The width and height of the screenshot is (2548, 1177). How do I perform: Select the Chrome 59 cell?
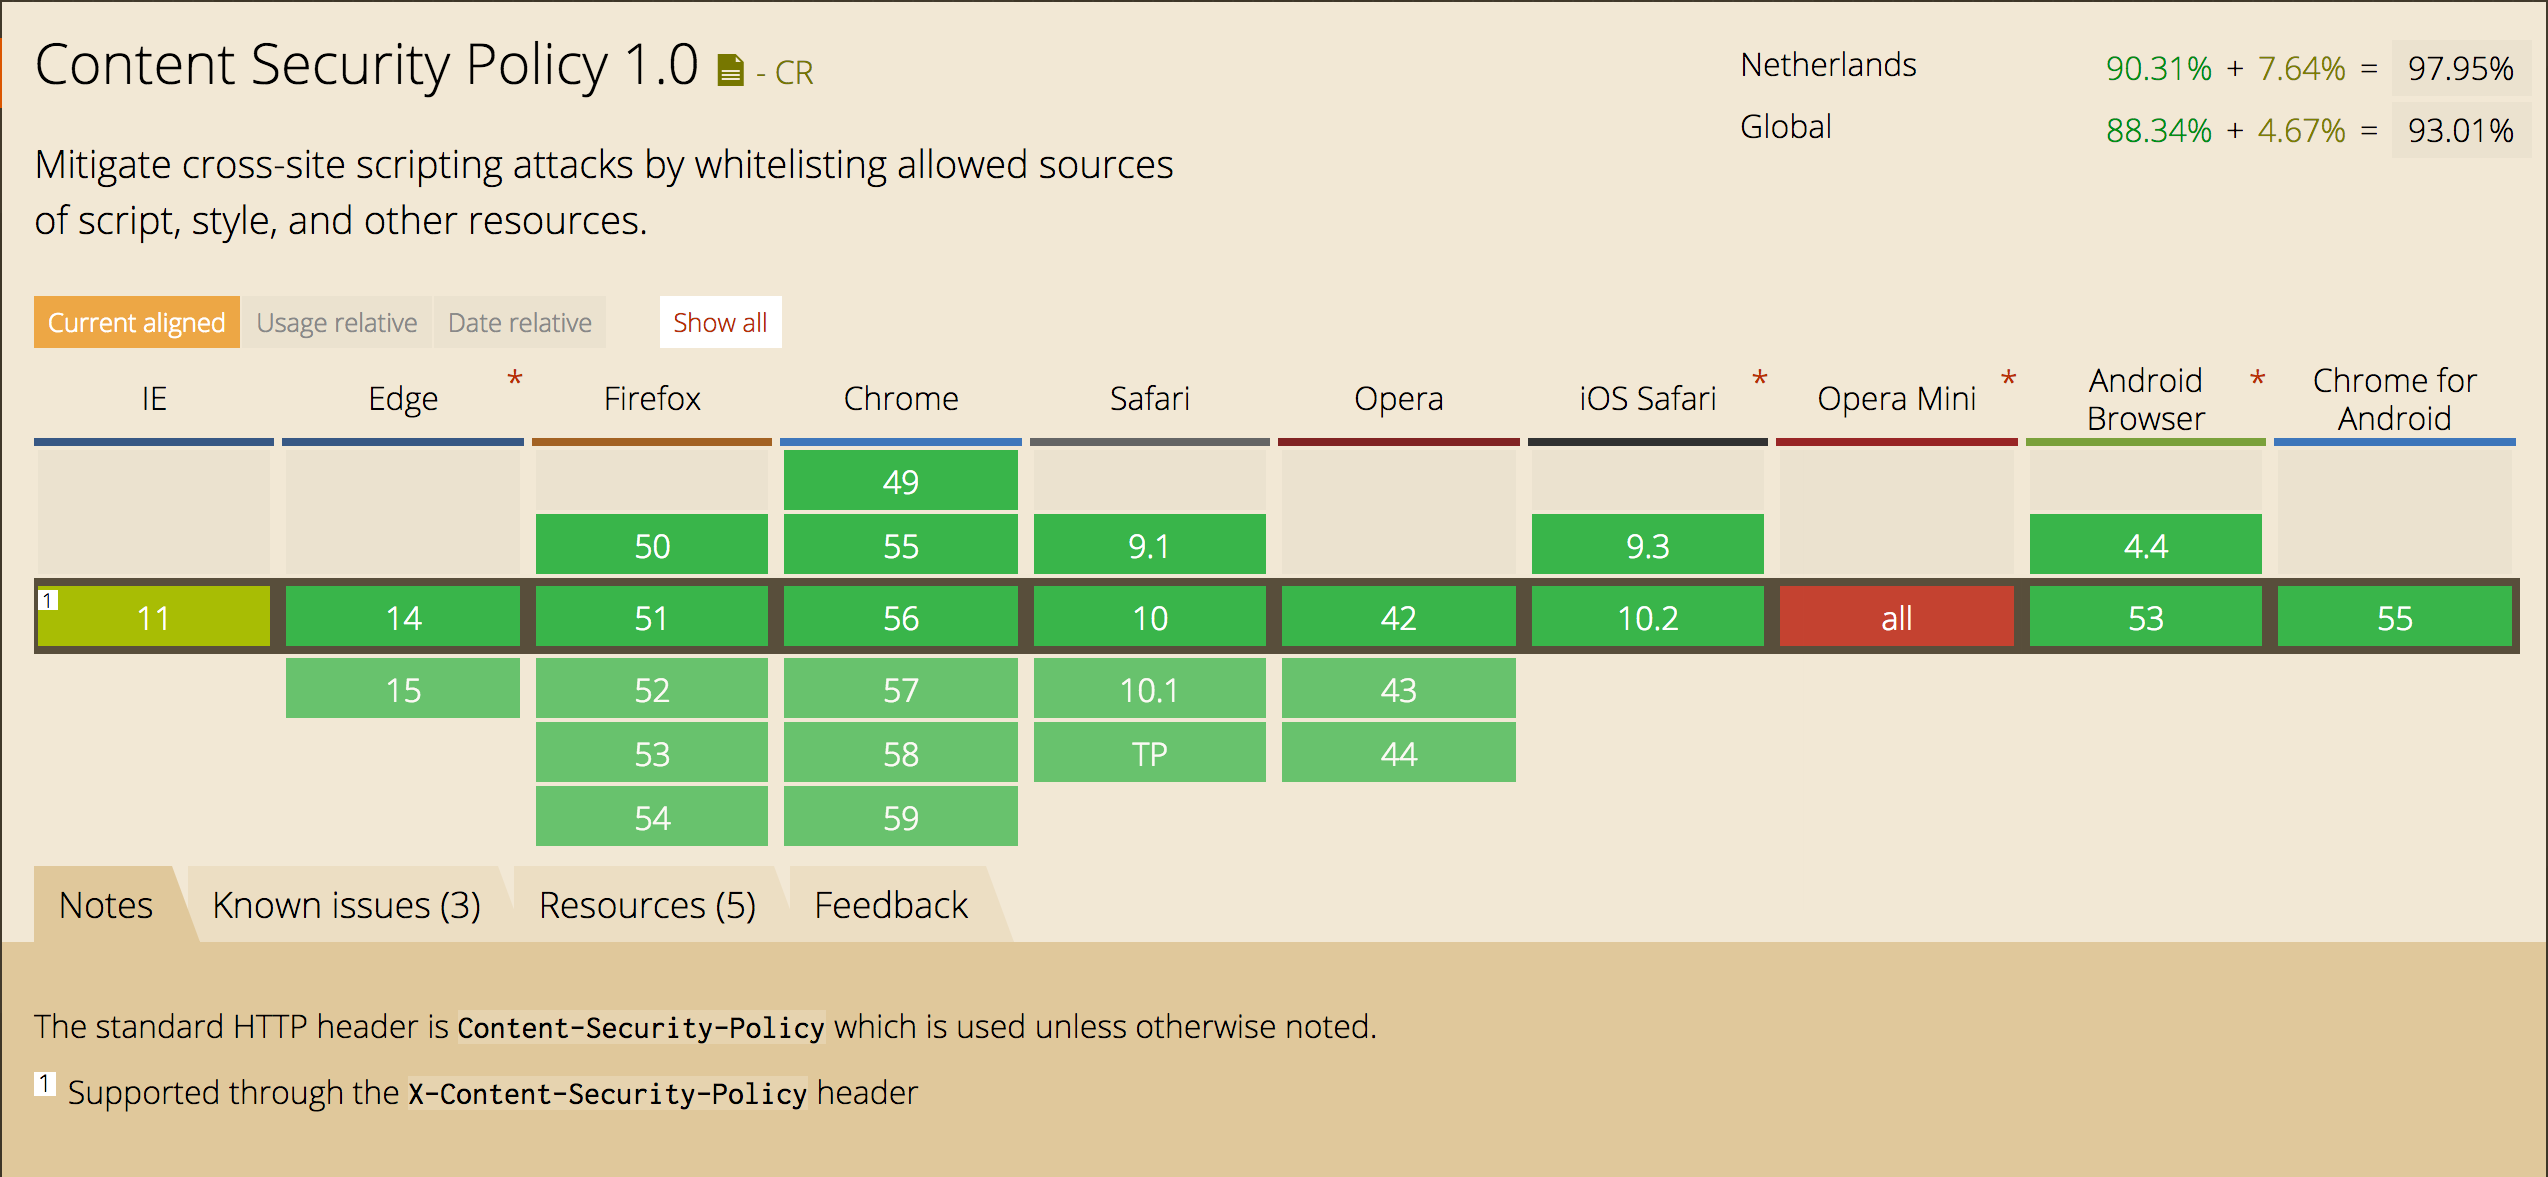click(901, 816)
